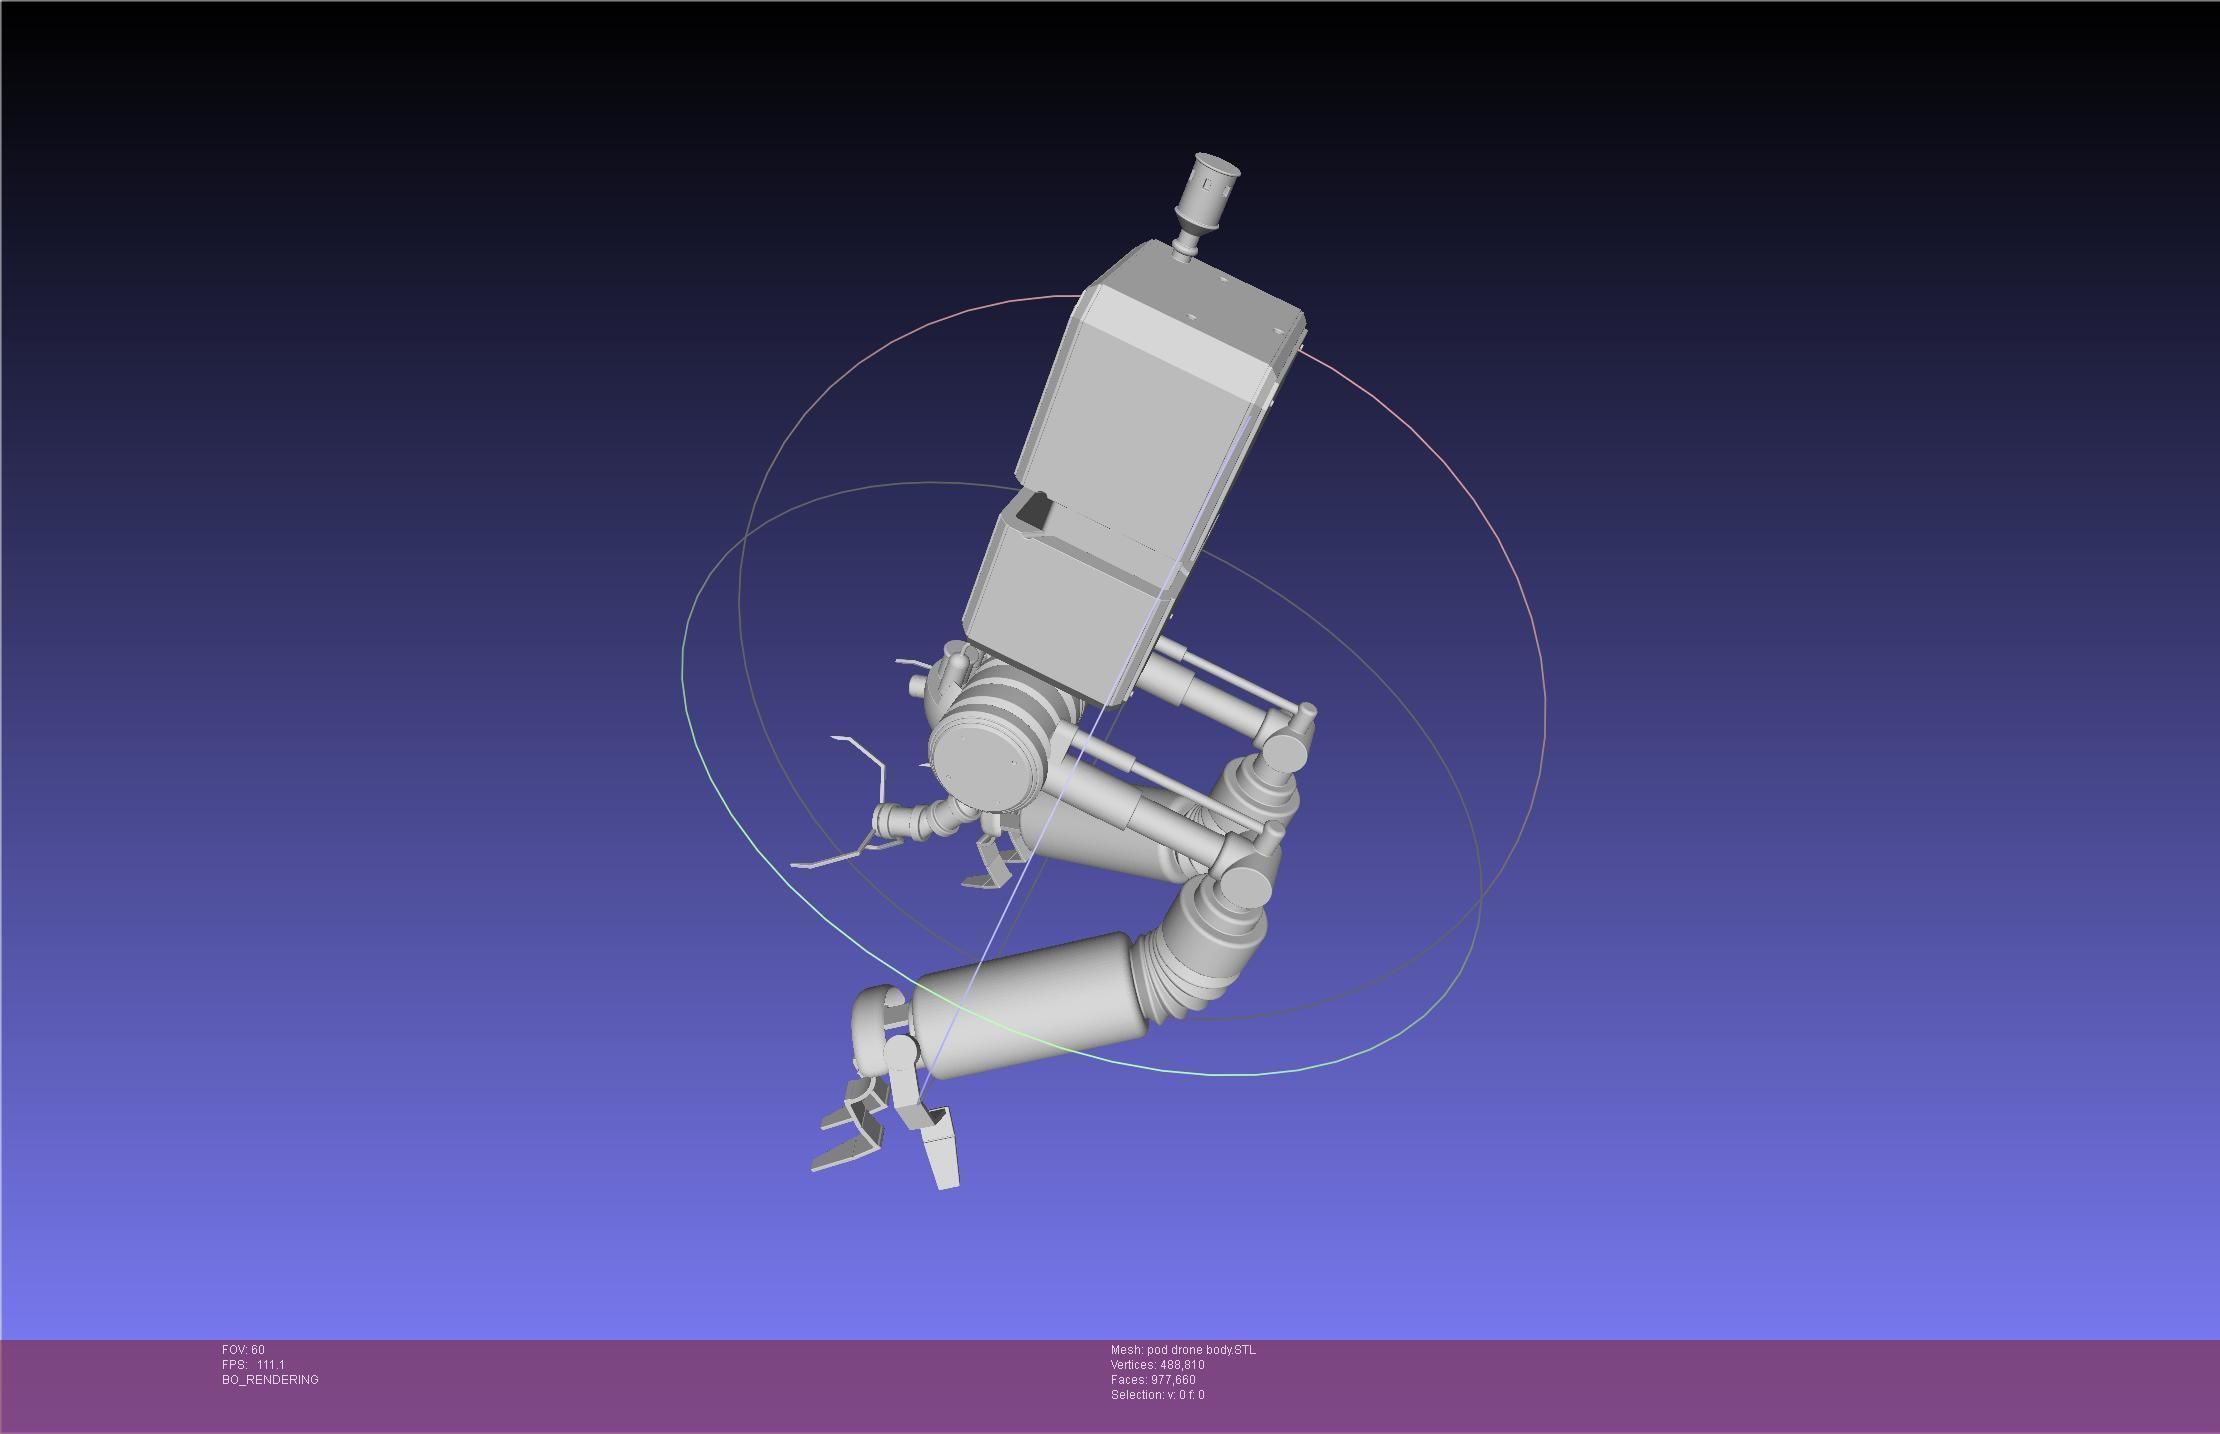2220x1434 pixels.
Task: Click the BO_RENDERING status label
Action: coord(270,1380)
